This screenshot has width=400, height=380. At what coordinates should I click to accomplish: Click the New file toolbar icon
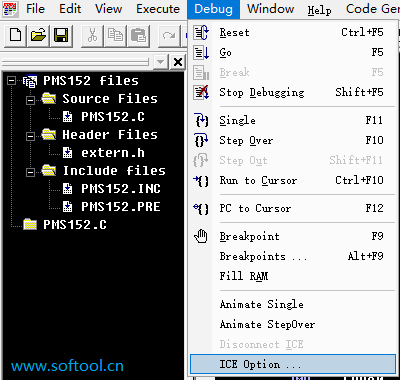click(15, 35)
